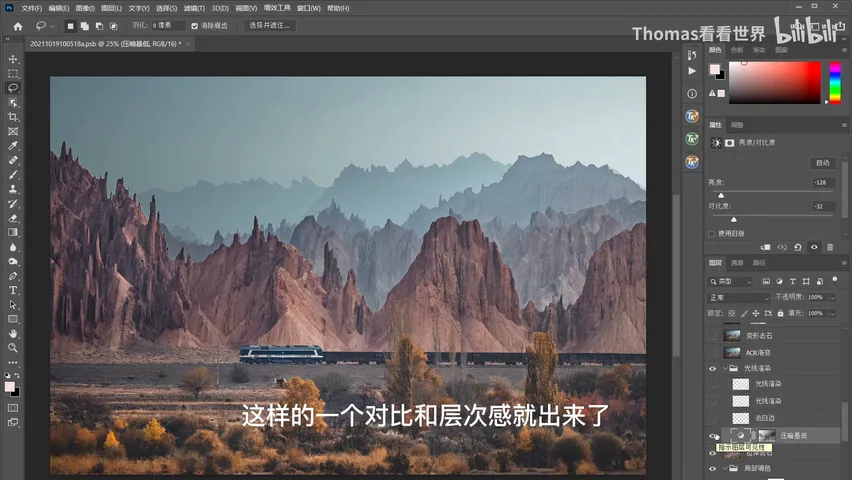The width and height of the screenshot is (852, 480).
Task: Show the ACR渐变 layer
Action: [x=712, y=352]
